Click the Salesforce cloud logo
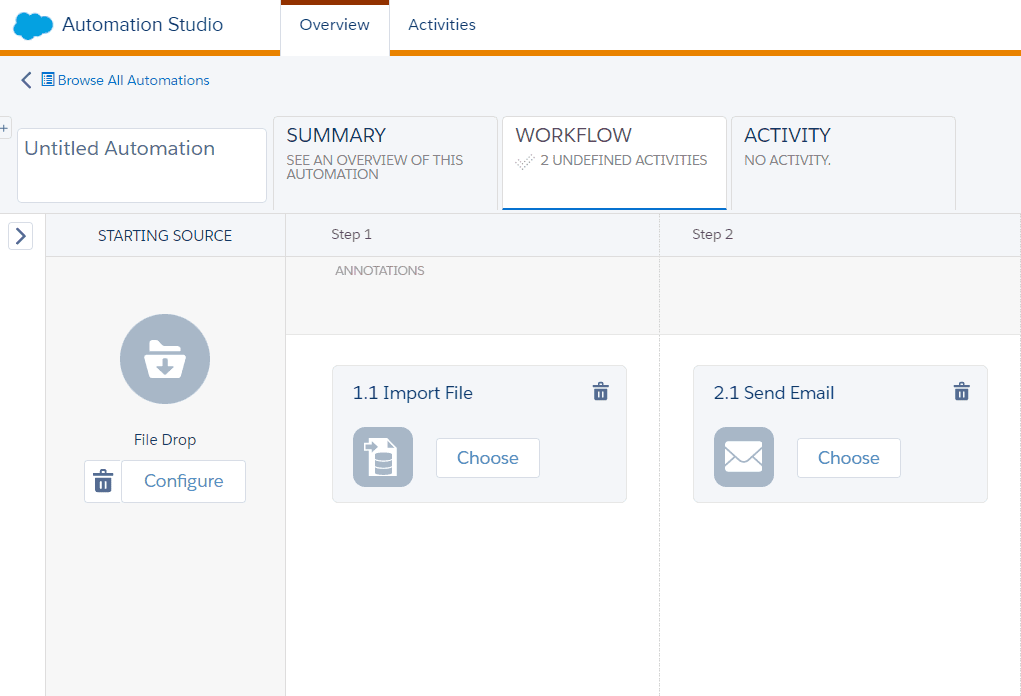1021x696 pixels. tap(33, 25)
